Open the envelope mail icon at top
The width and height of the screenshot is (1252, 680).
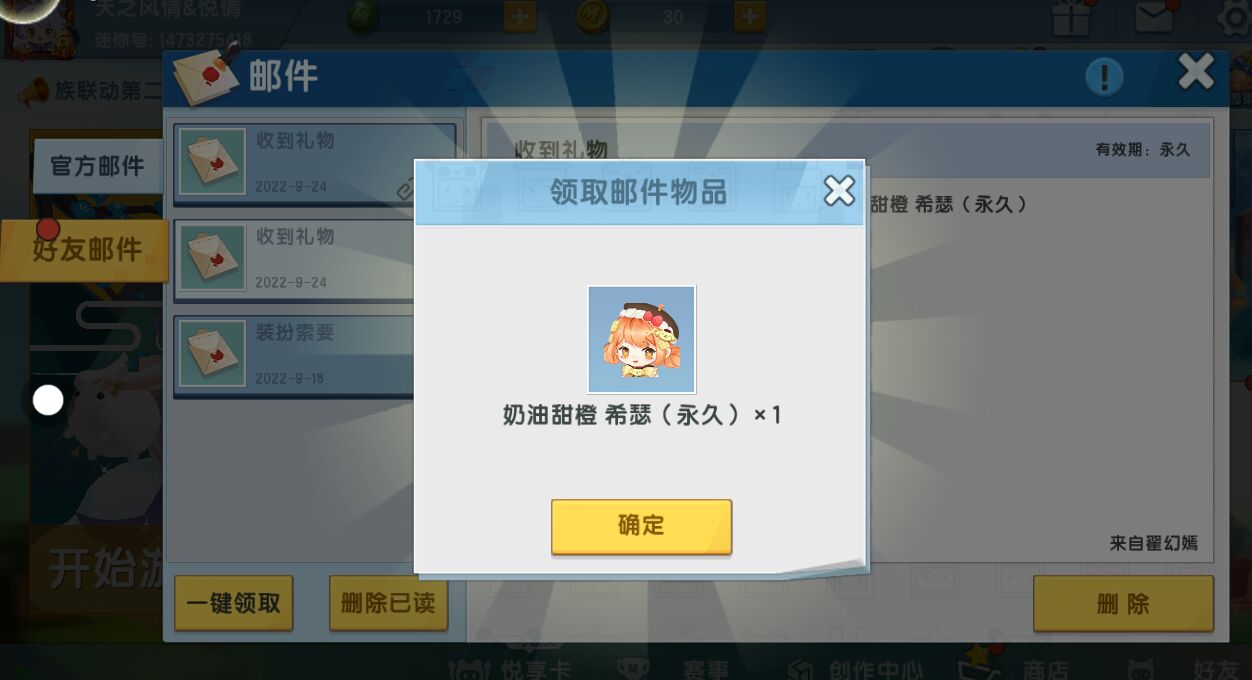(1154, 16)
